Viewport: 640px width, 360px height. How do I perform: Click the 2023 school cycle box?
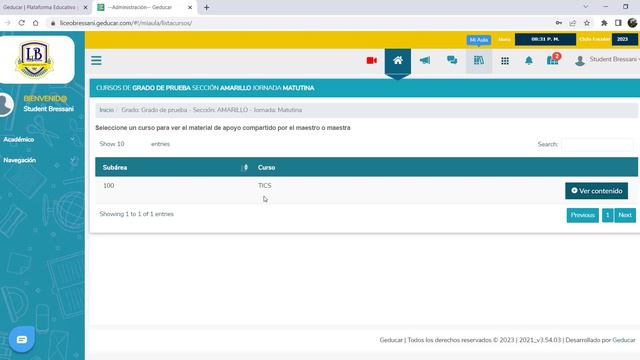(x=624, y=39)
